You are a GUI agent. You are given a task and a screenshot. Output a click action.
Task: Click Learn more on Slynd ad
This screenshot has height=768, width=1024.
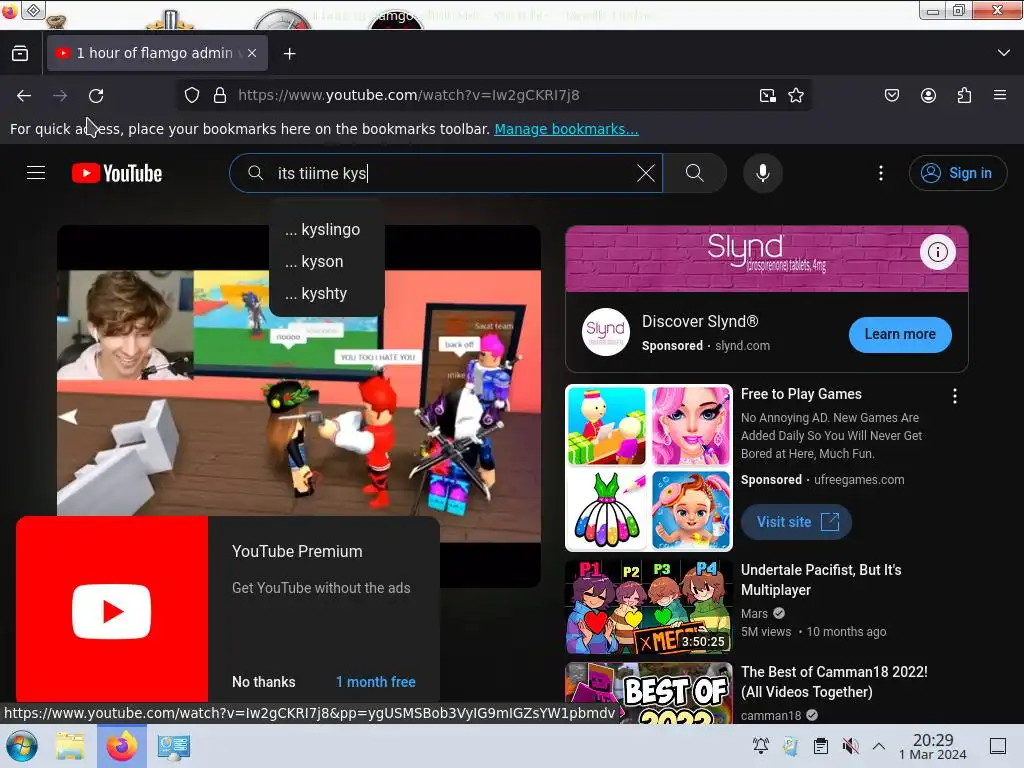[x=900, y=334]
